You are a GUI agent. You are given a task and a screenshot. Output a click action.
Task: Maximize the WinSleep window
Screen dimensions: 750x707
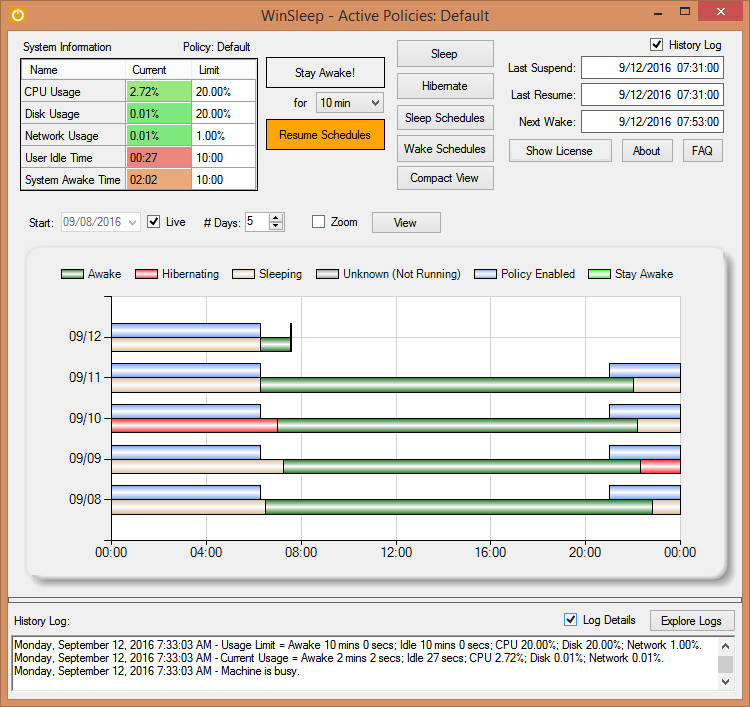(685, 11)
